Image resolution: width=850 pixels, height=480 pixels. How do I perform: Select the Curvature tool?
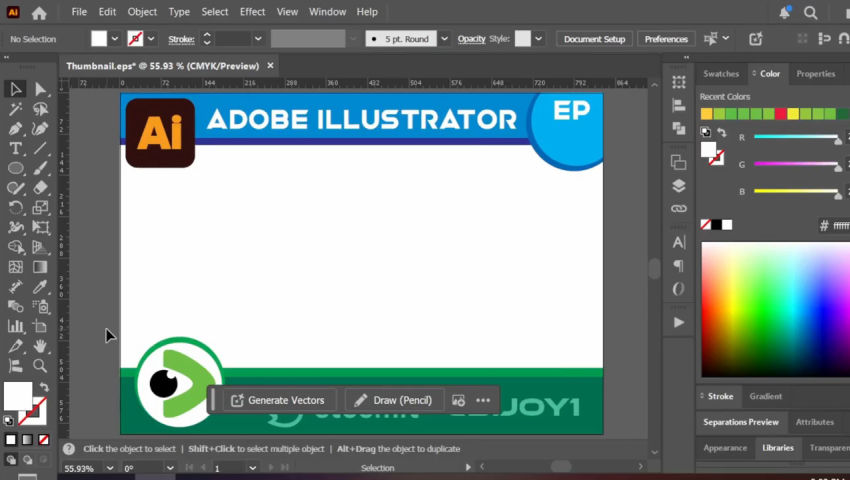[x=40, y=129]
